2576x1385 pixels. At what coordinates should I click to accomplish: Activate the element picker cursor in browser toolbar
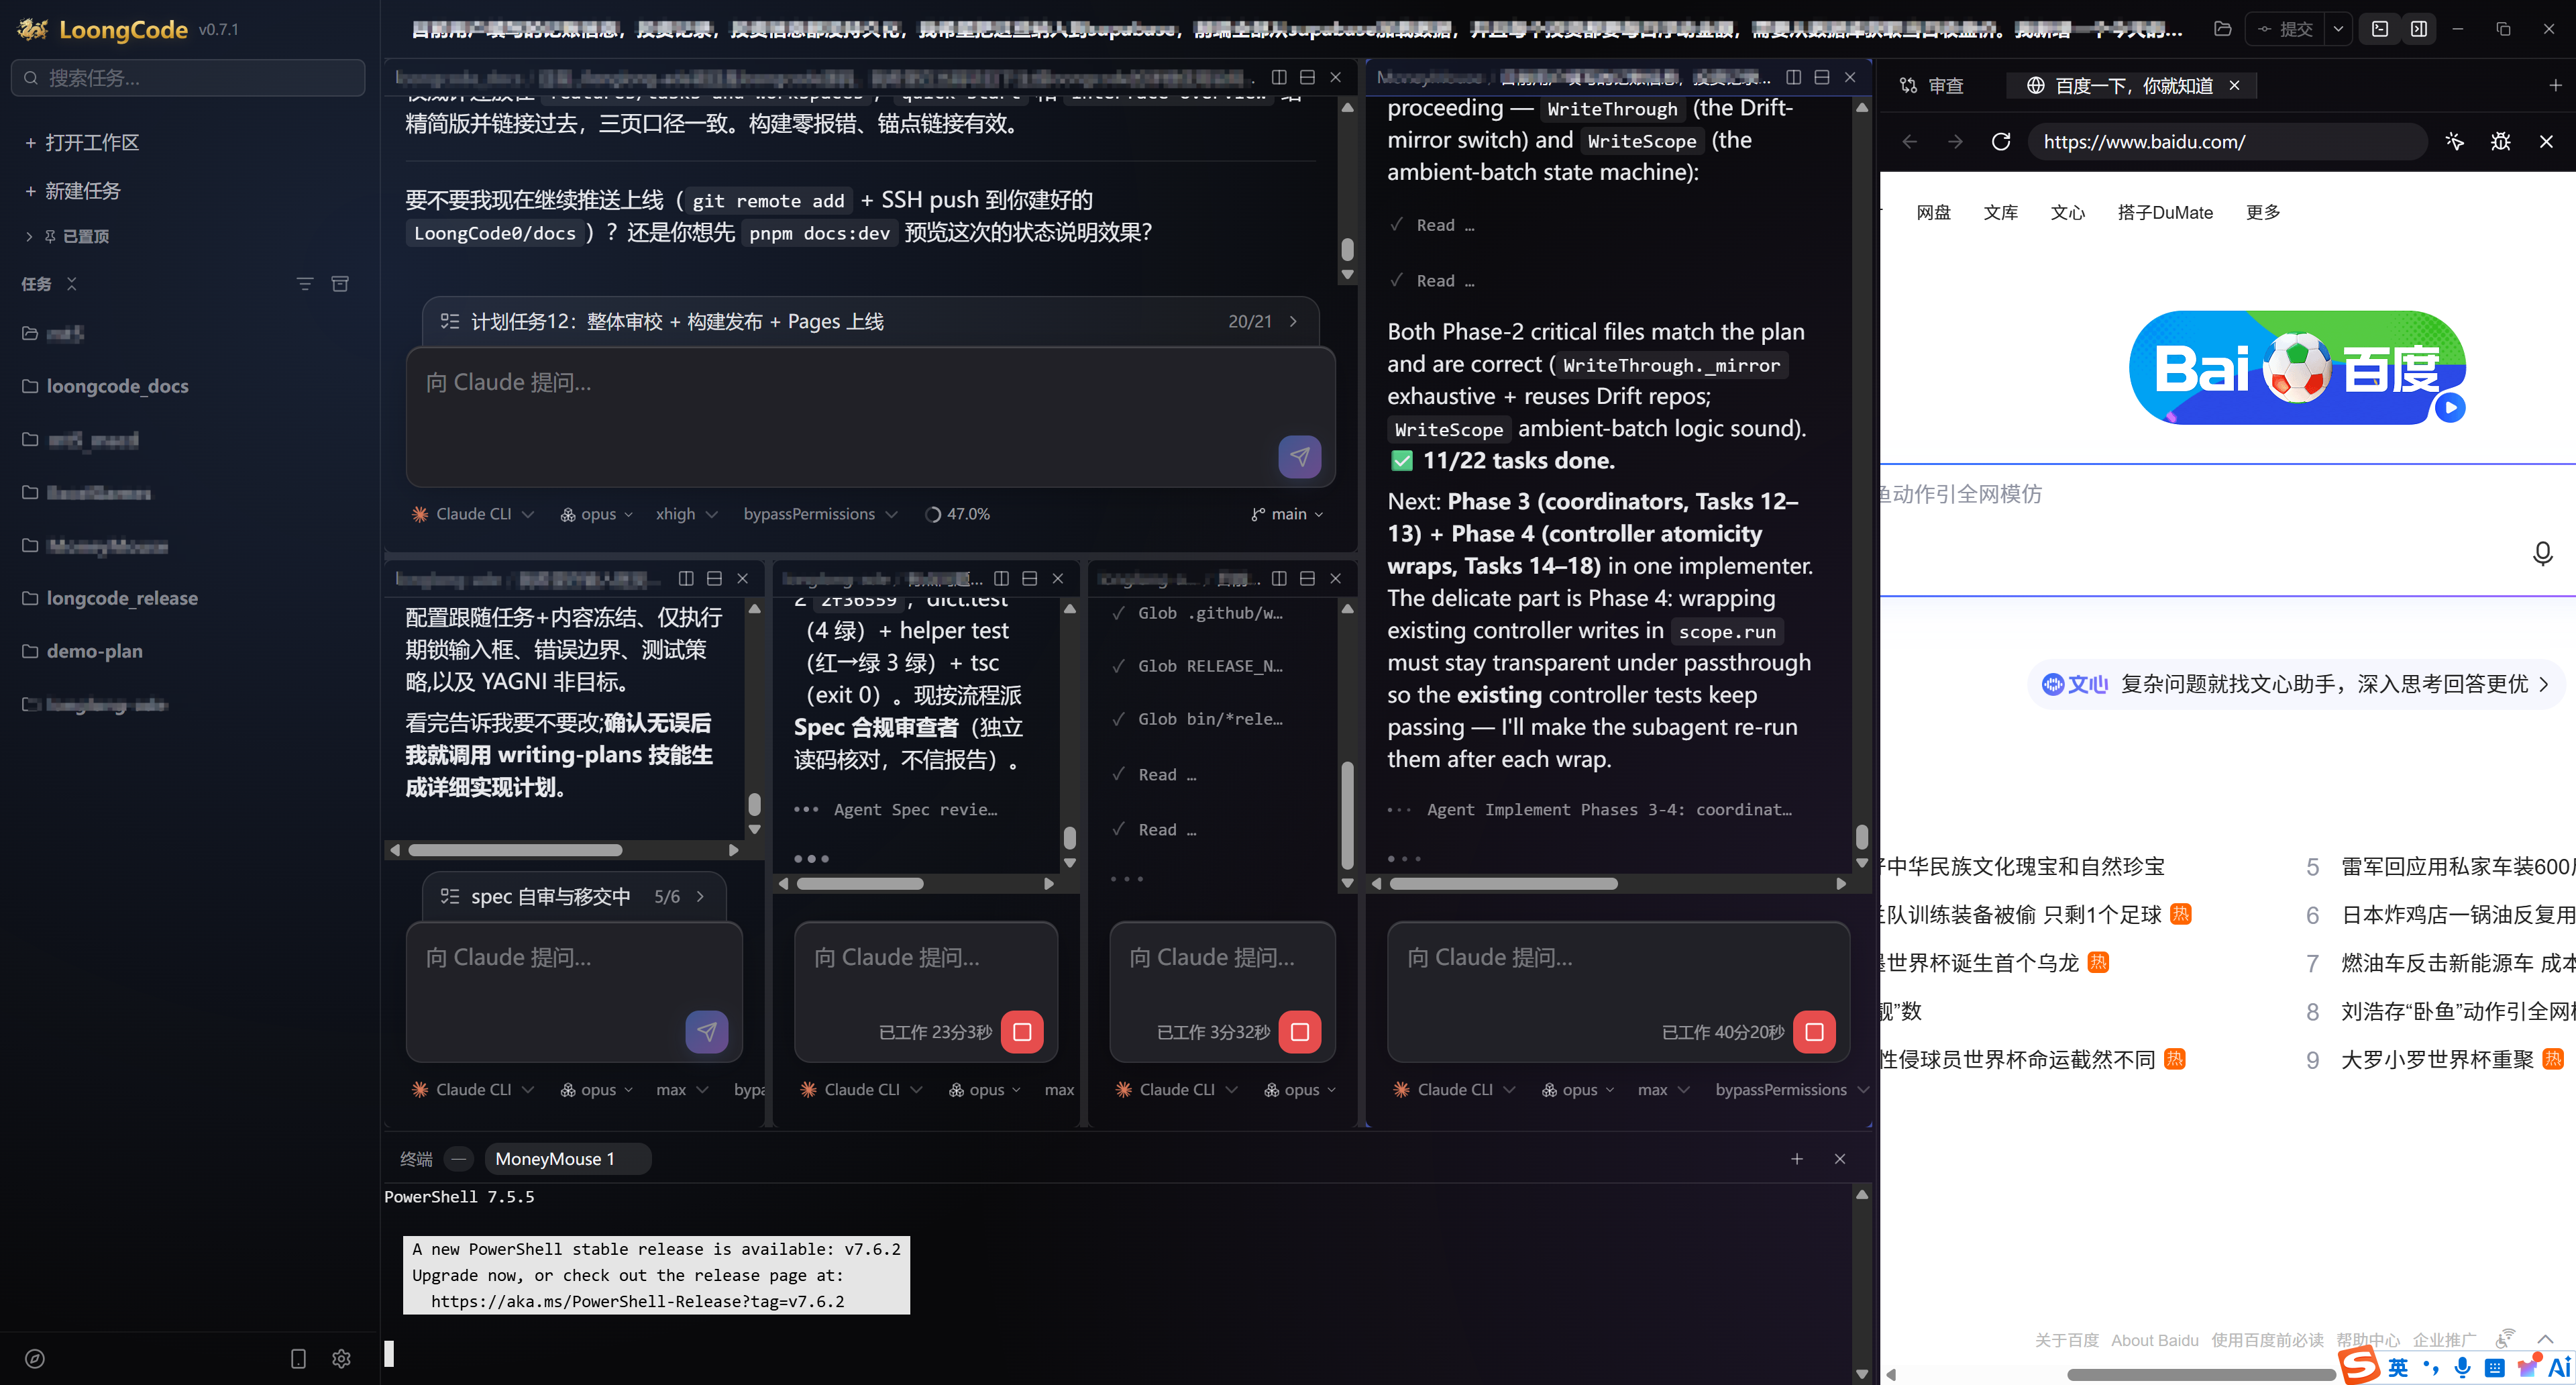(x=2454, y=142)
